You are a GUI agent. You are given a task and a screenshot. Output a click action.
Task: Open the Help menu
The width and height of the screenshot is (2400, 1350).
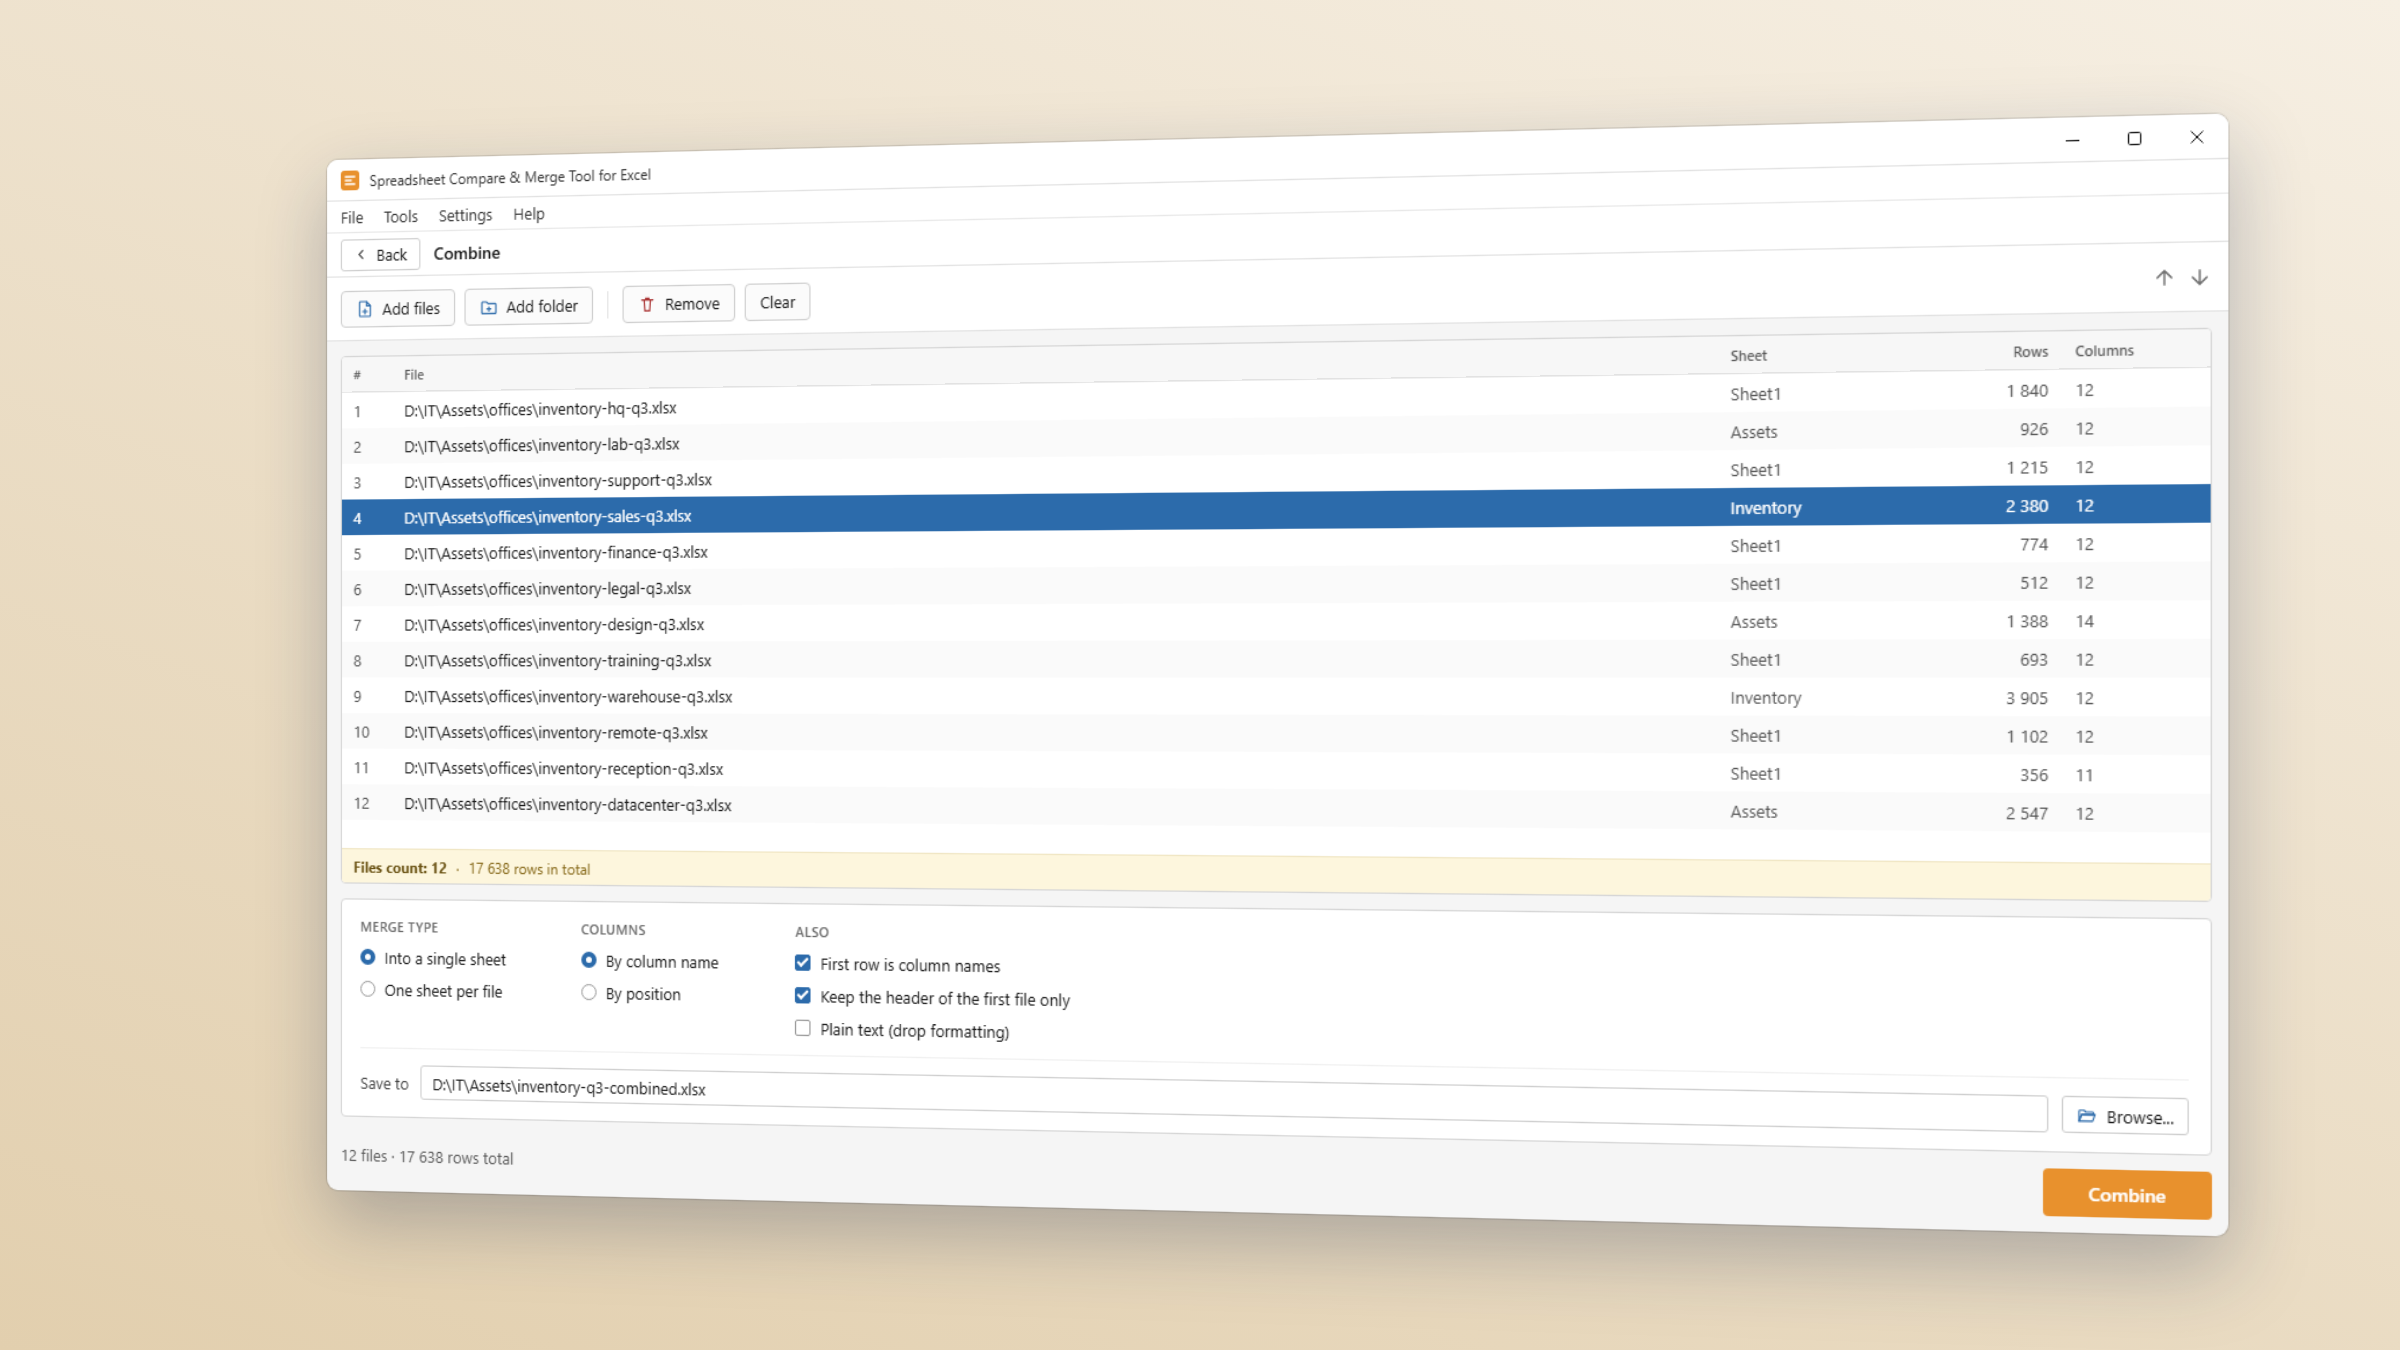[x=529, y=214]
